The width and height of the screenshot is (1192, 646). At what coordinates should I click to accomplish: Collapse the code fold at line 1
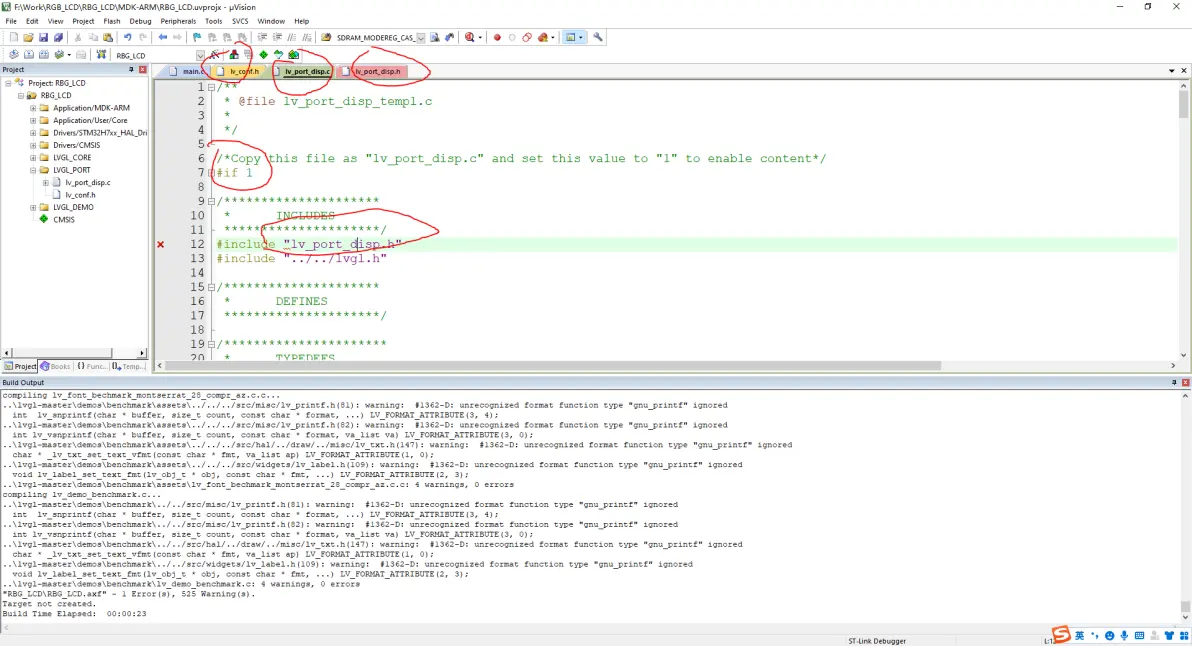(211, 87)
